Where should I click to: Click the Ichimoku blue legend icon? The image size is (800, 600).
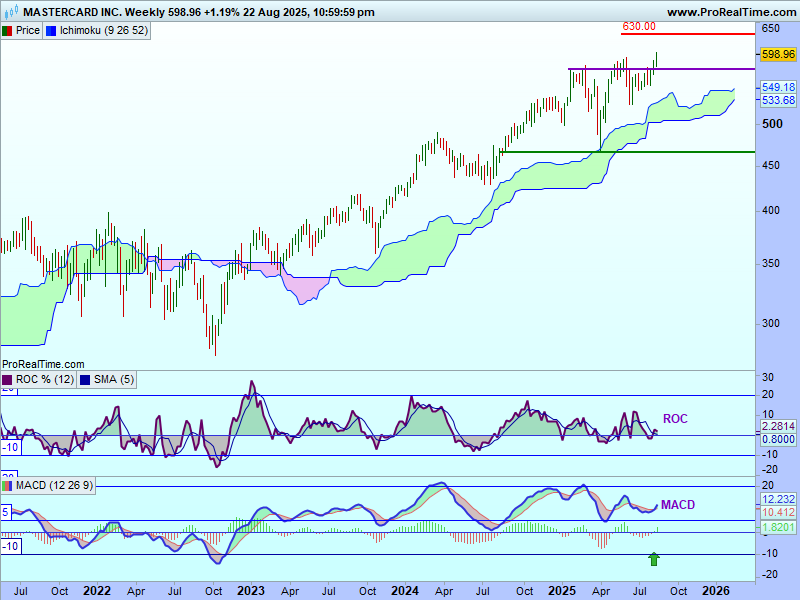pyautogui.click(x=51, y=31)
